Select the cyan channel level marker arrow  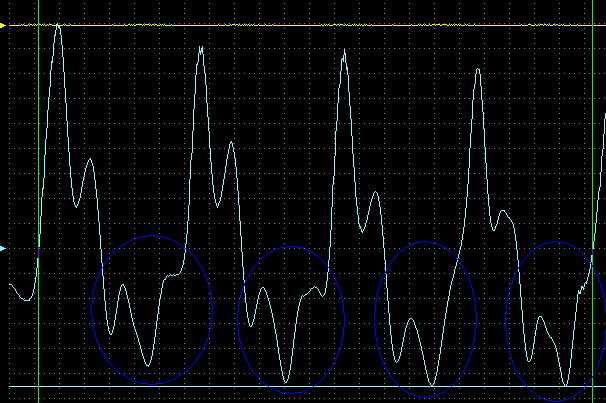pos(3,248)
